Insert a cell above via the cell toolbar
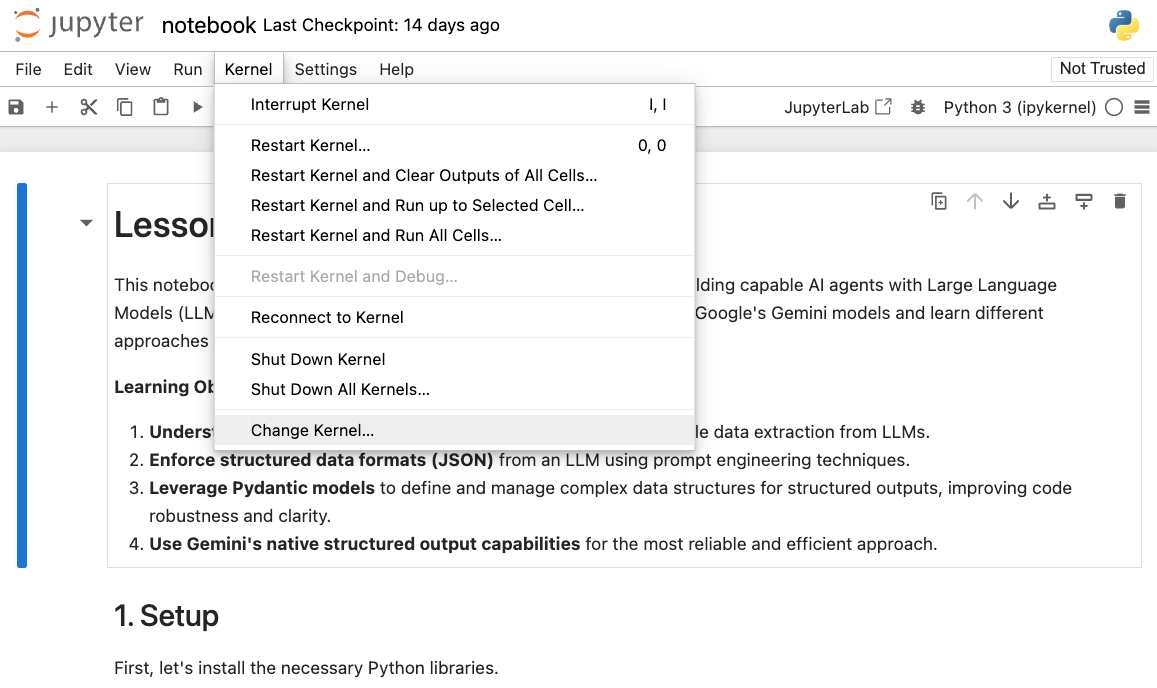Viewport: 1157px width, 688px height. tap(1046, 201)
